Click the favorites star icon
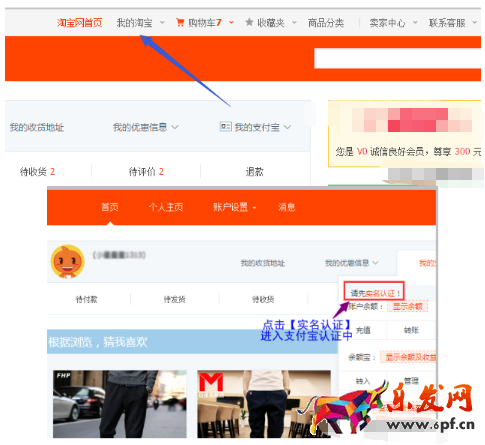Viewport: 485px width, 445px height. [249, 22]
